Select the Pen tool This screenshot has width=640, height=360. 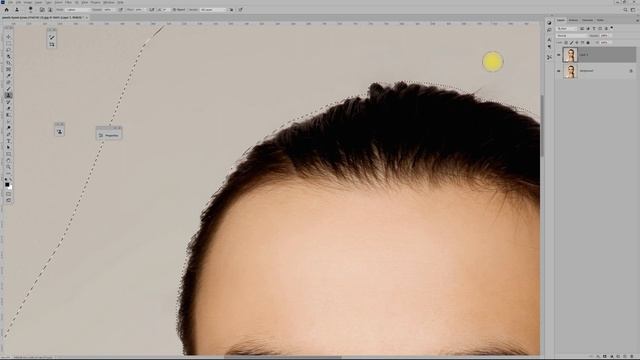9,134
